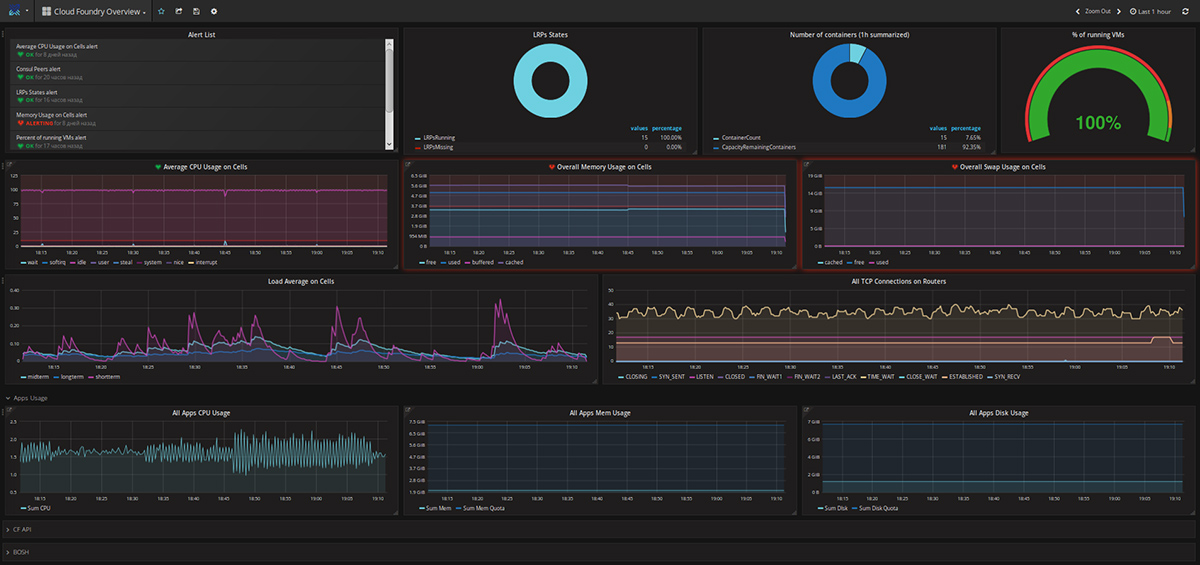This screenshot has width=1200, height=565.
Task: Open the % of running VMs title menu
Action: 1097,34
